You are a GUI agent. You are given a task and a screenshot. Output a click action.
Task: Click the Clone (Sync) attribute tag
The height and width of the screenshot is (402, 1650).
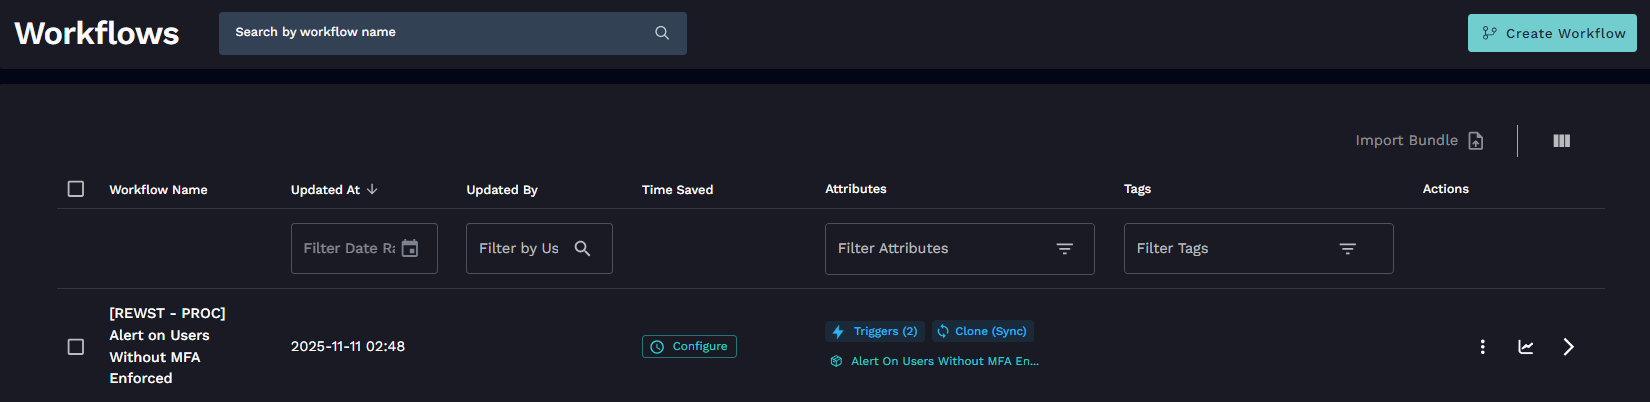tap(982, 331)
